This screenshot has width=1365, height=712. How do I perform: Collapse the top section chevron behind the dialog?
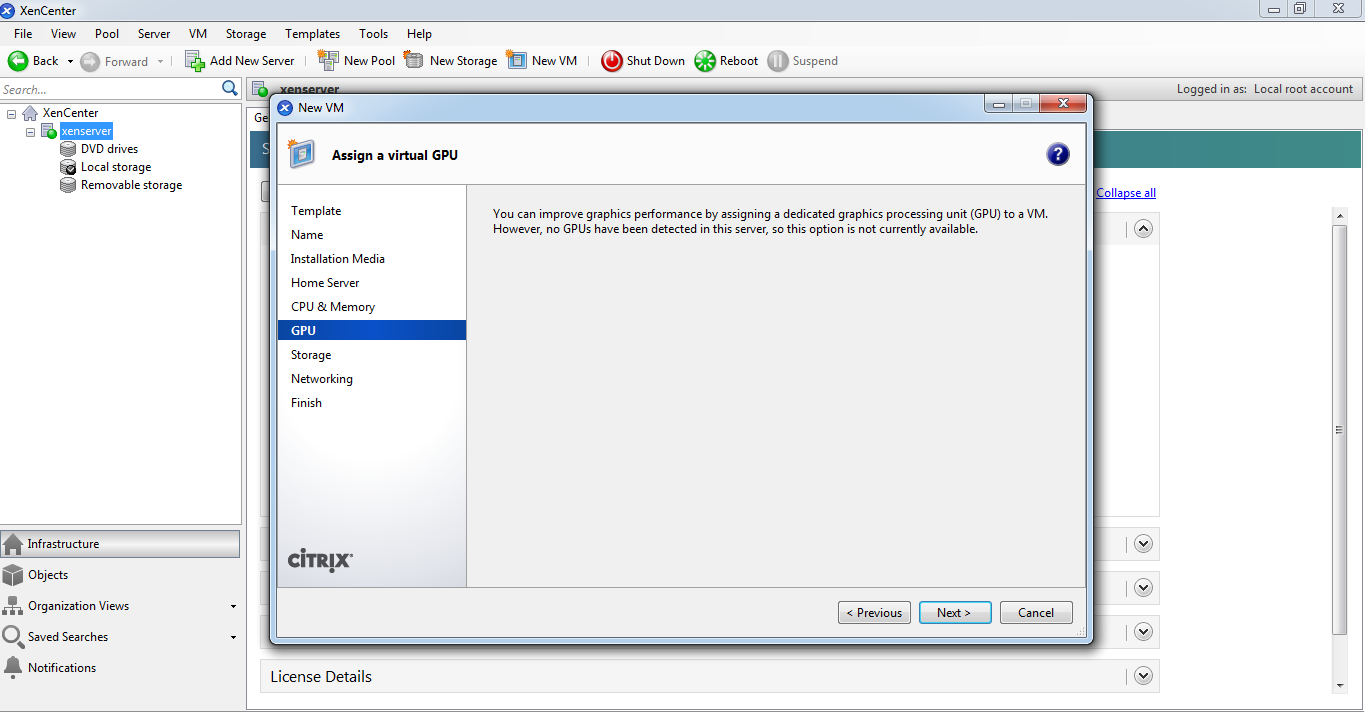point(1144,228)
